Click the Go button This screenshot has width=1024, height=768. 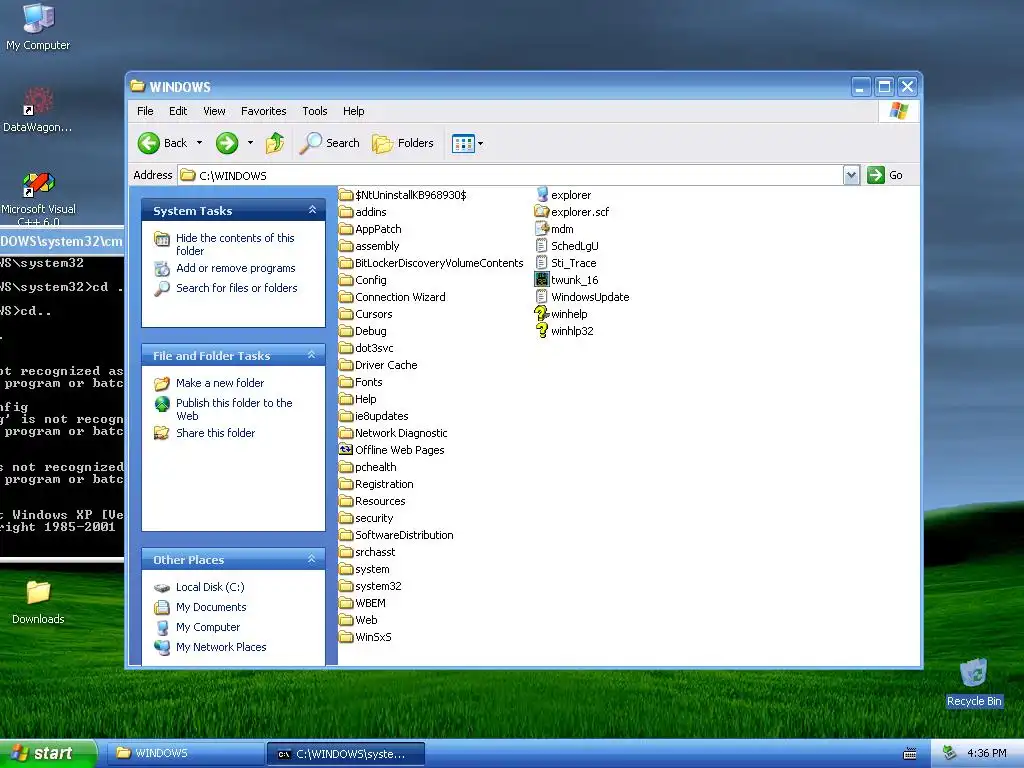pos(885,175)
